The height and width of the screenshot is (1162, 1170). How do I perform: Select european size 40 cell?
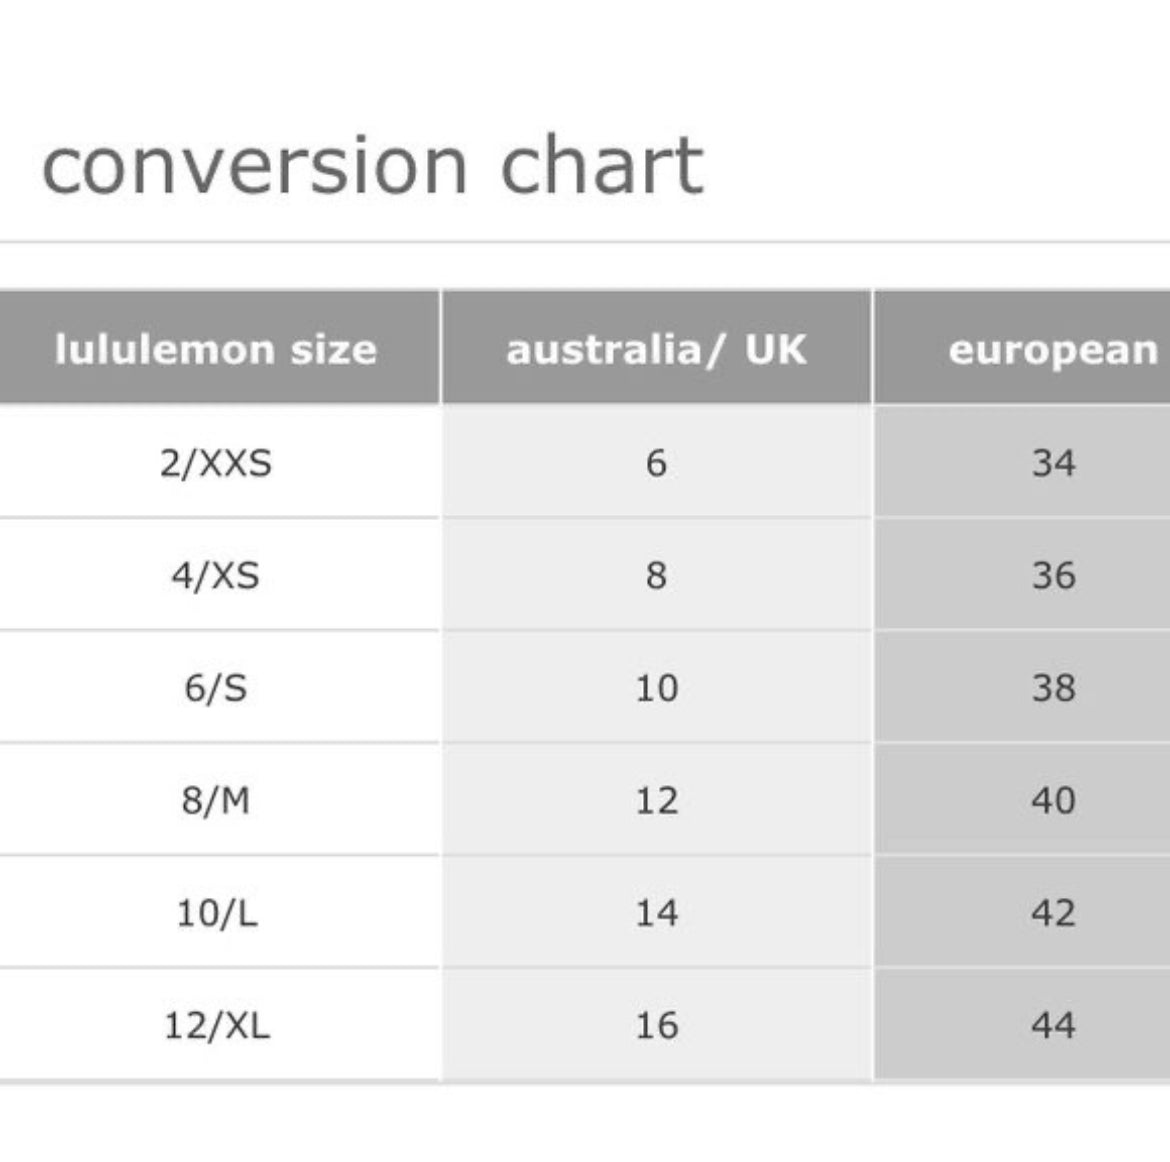point(1022,800)
